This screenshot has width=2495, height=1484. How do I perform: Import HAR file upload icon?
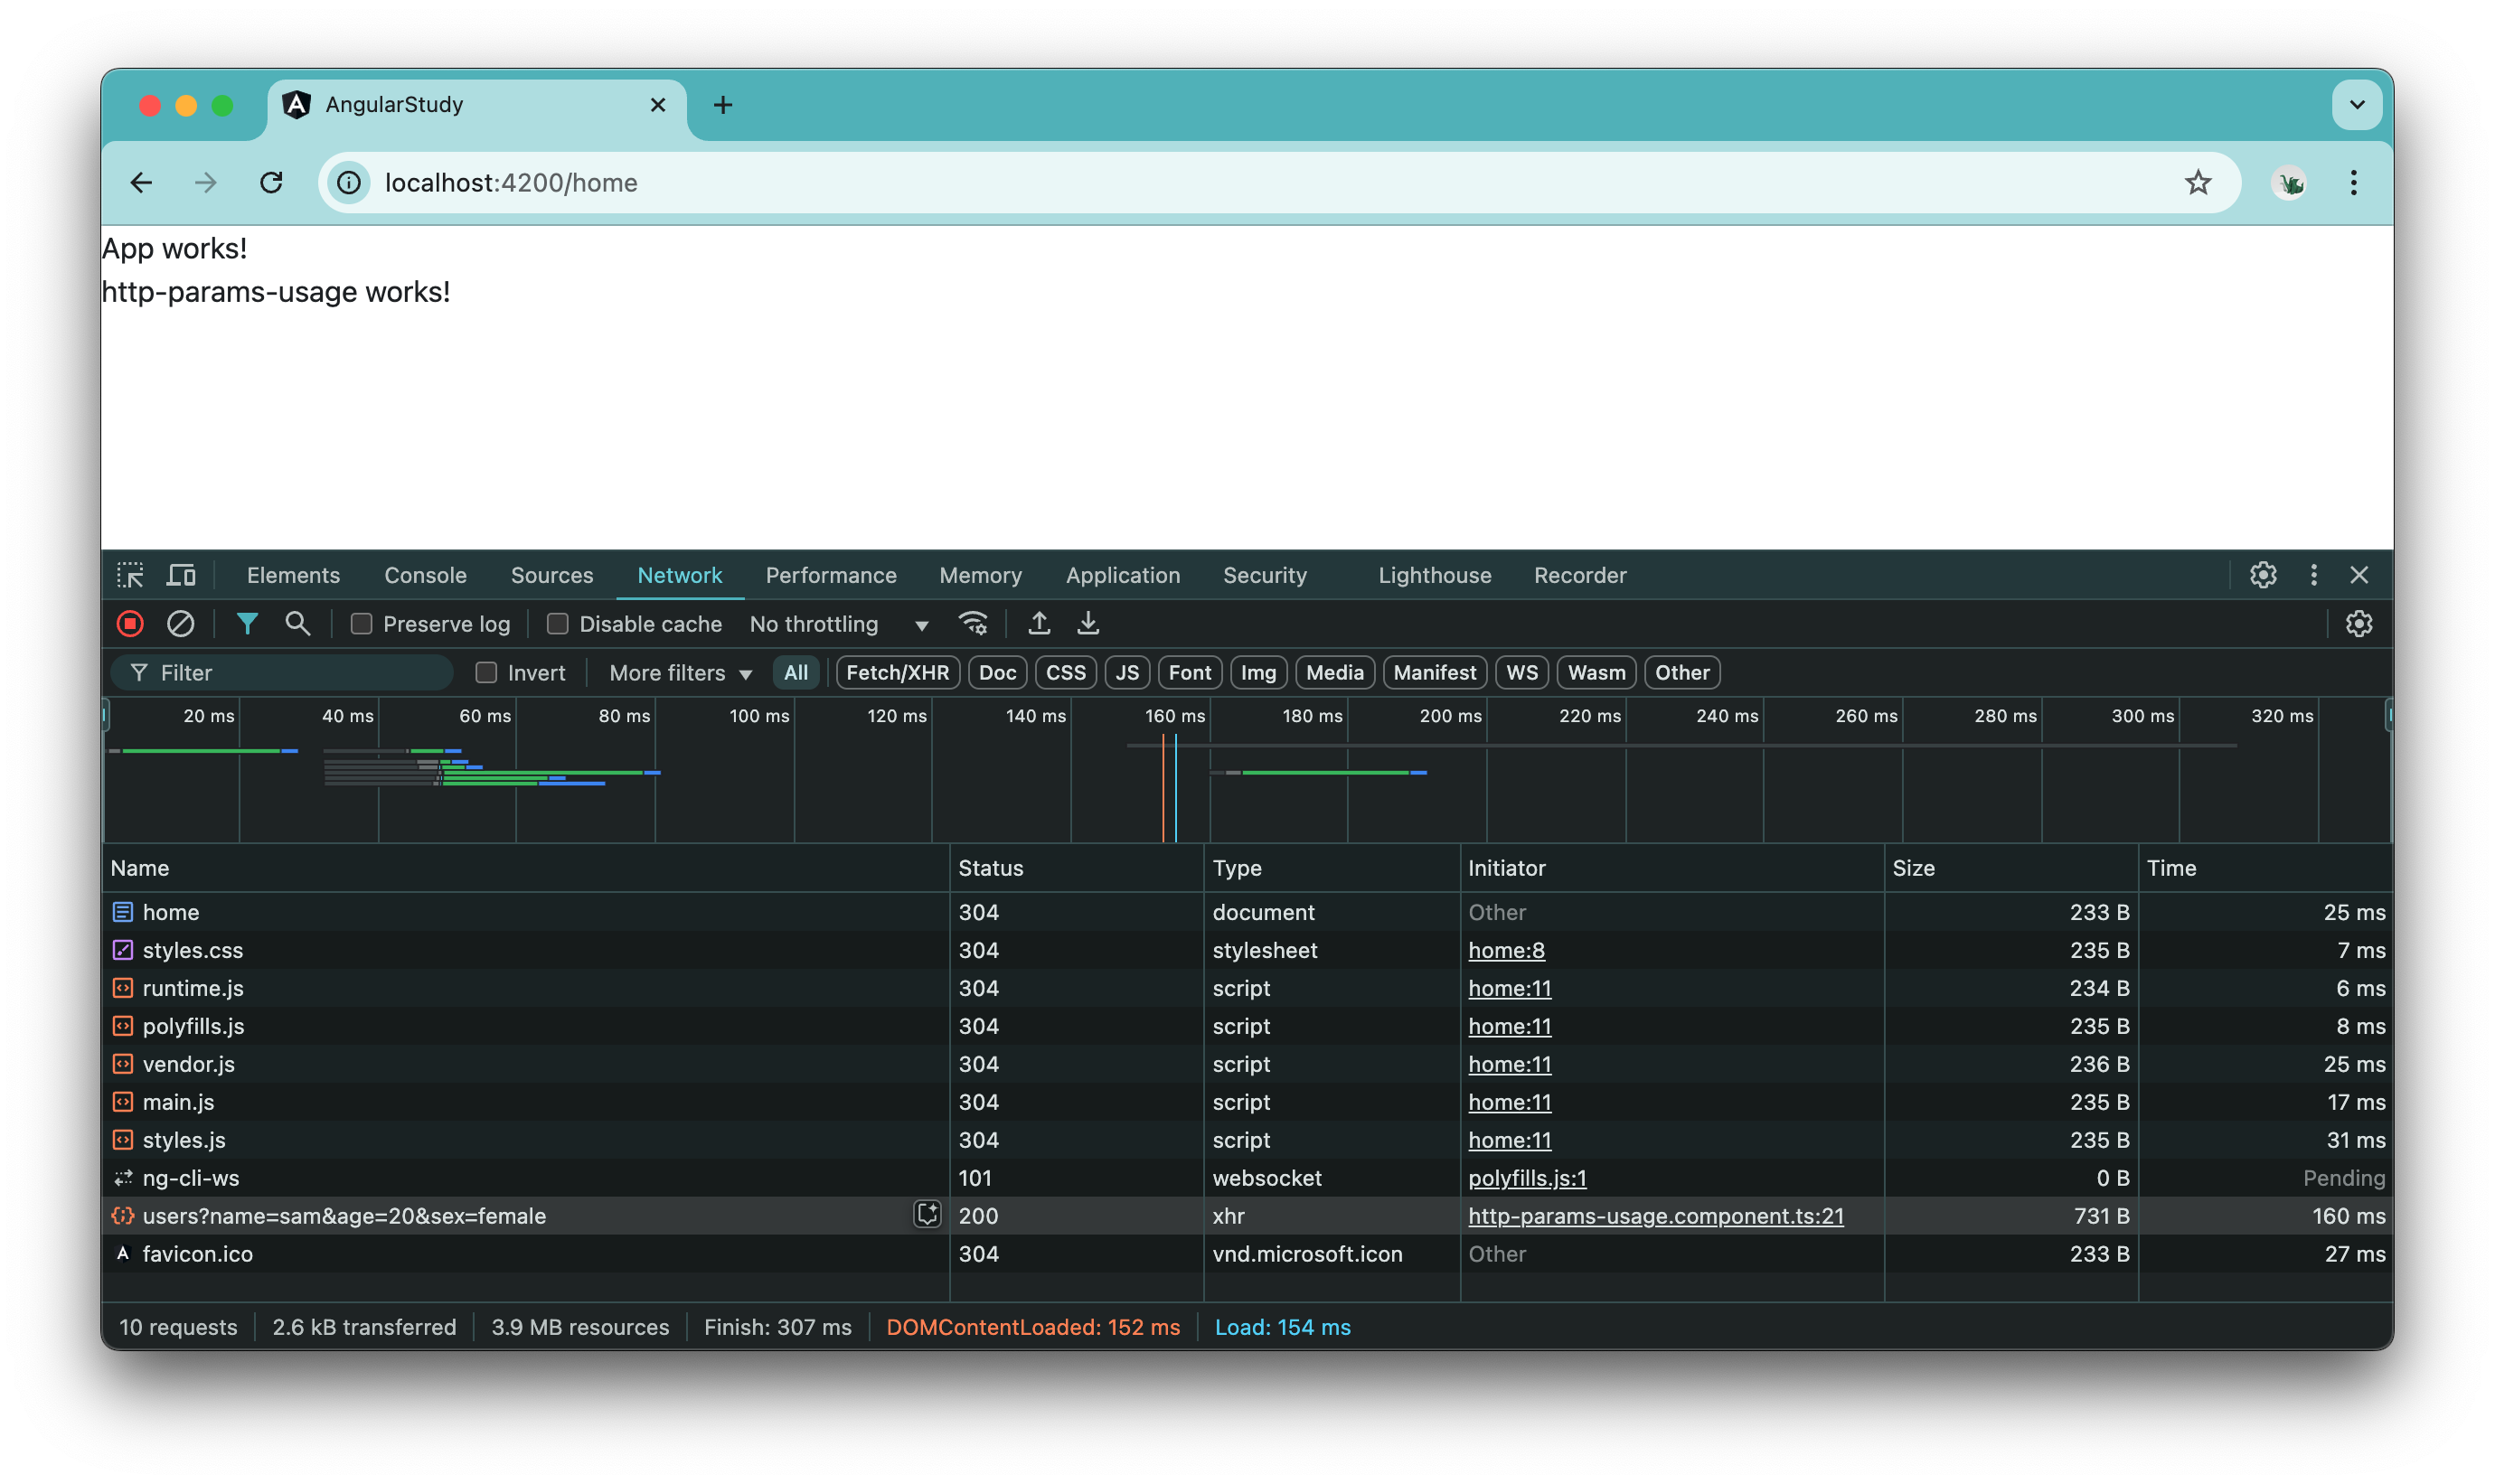[x=1039, y=624]
